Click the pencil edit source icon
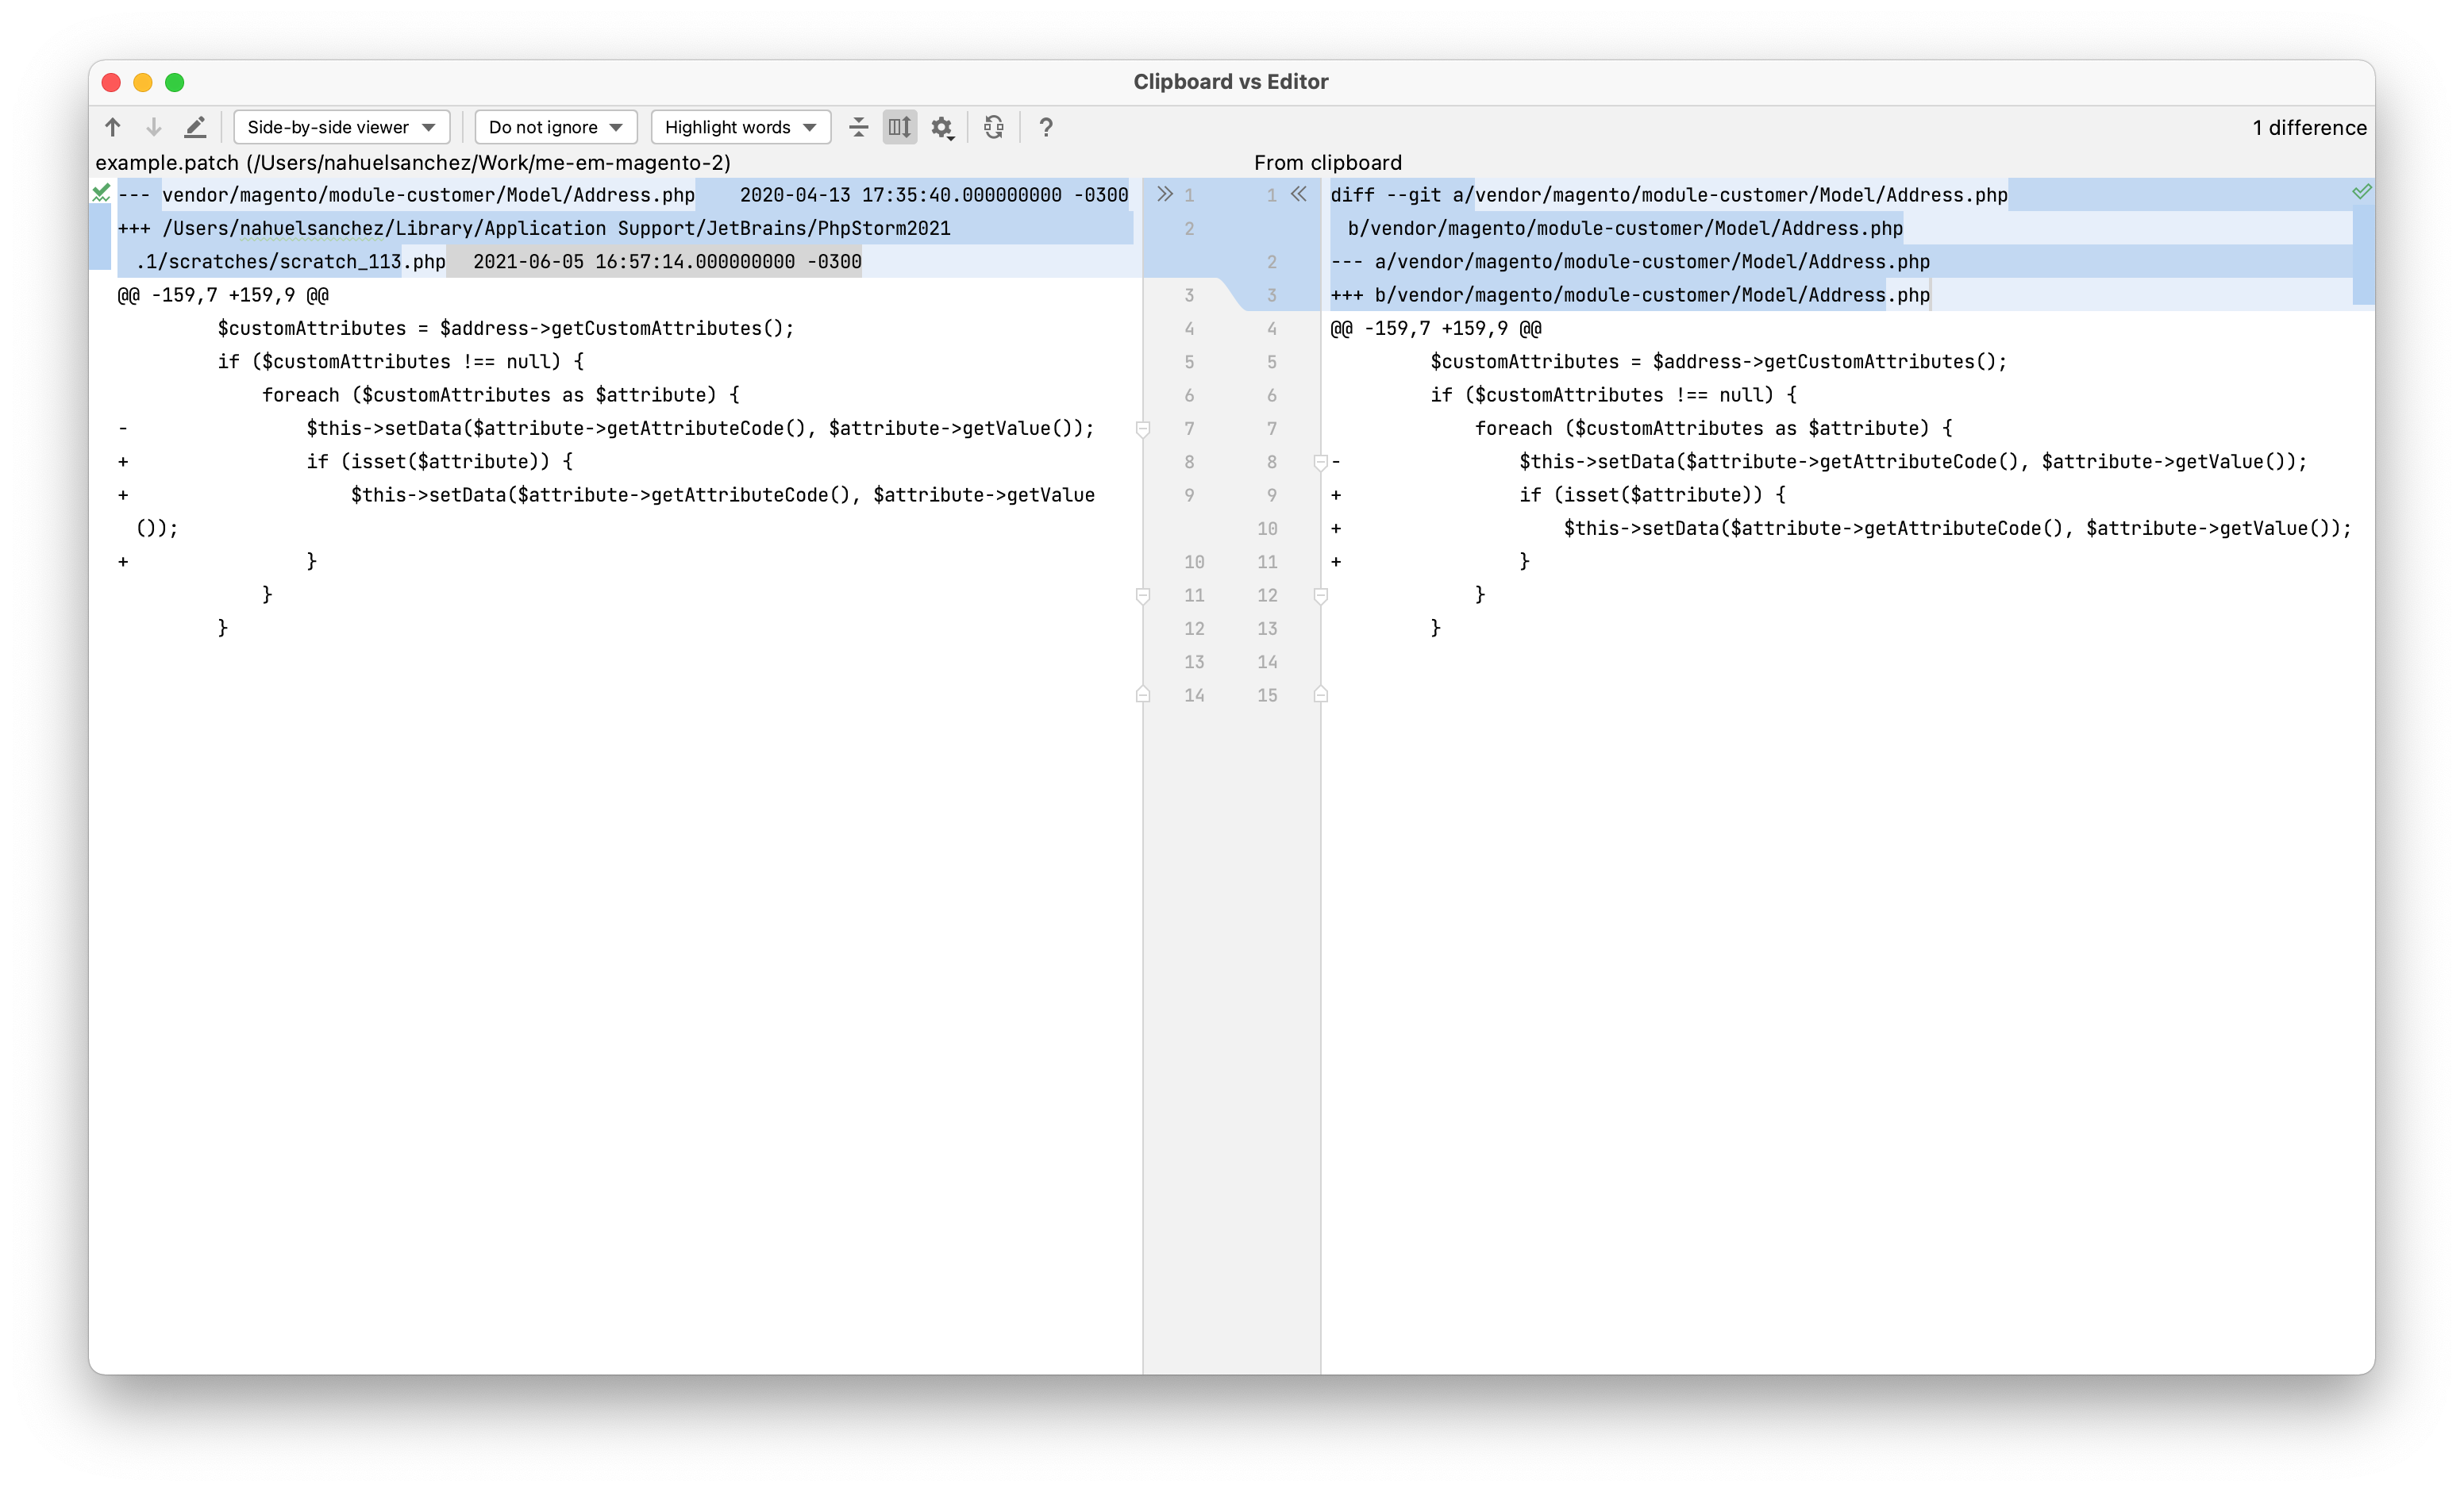Viewport: 2464px width, 1492px height. click(195, 127)
